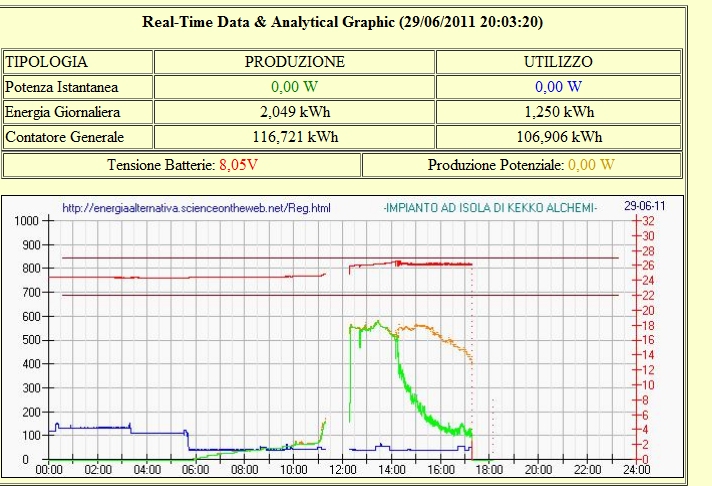Click the 12:00 label on time axis
Image resolution: width=712 pixels, height=486 pixels.
coord(342,469)
